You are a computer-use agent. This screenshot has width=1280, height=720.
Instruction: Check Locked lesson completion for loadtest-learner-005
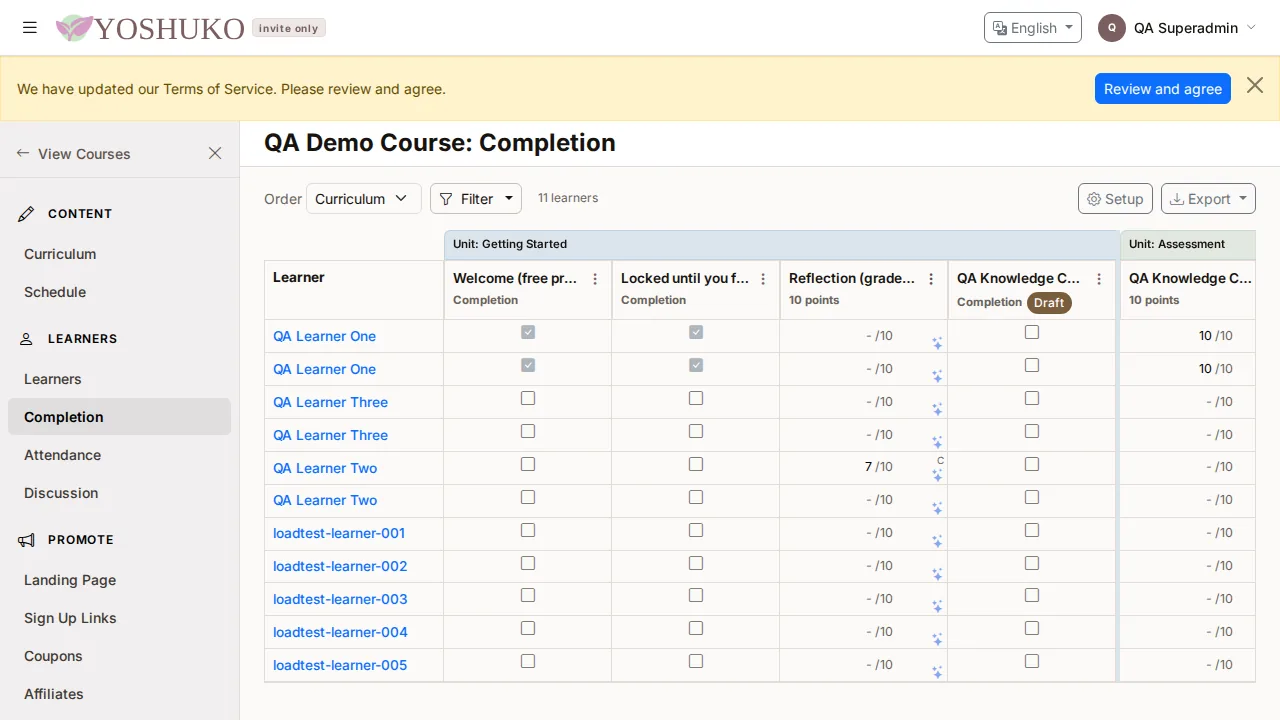[x=696, y=661]
